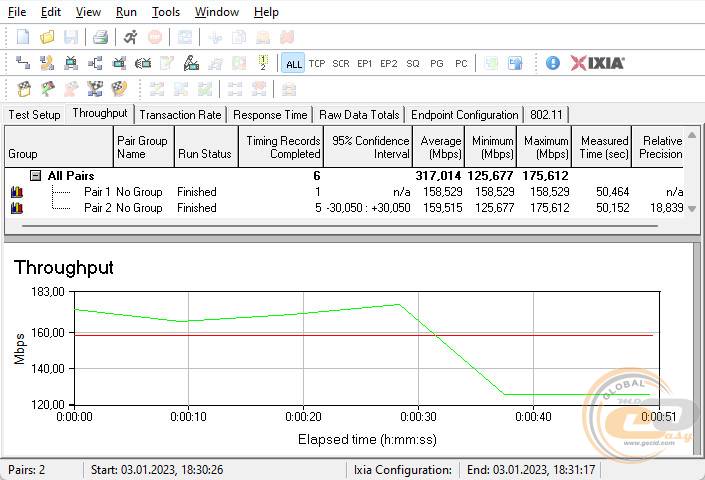Click the Relative Precision column header
The height and width of the screenshot is (480, 705).
click(x=660, y=147)
